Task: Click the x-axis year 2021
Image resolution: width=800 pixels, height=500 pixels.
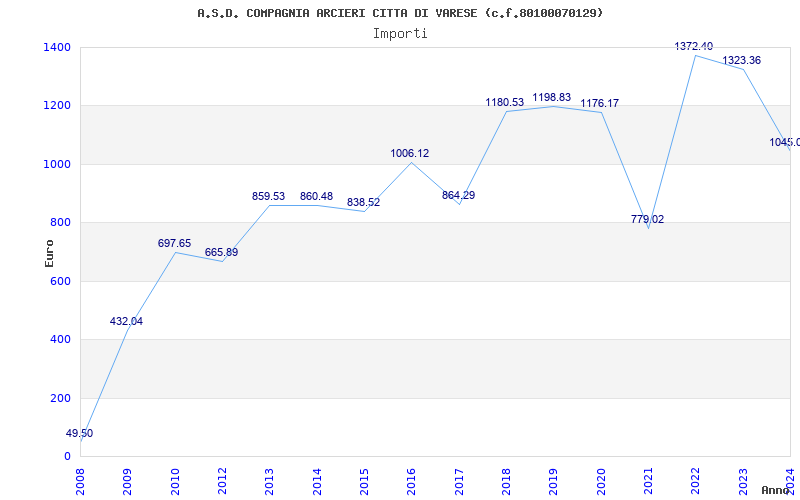Action: (x=648, y=482)
